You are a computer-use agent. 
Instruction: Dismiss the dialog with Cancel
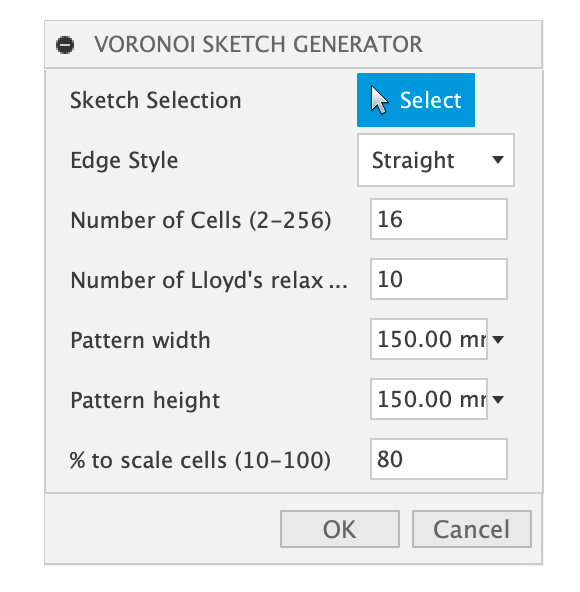pyautogui.click(x=472, y=529)
